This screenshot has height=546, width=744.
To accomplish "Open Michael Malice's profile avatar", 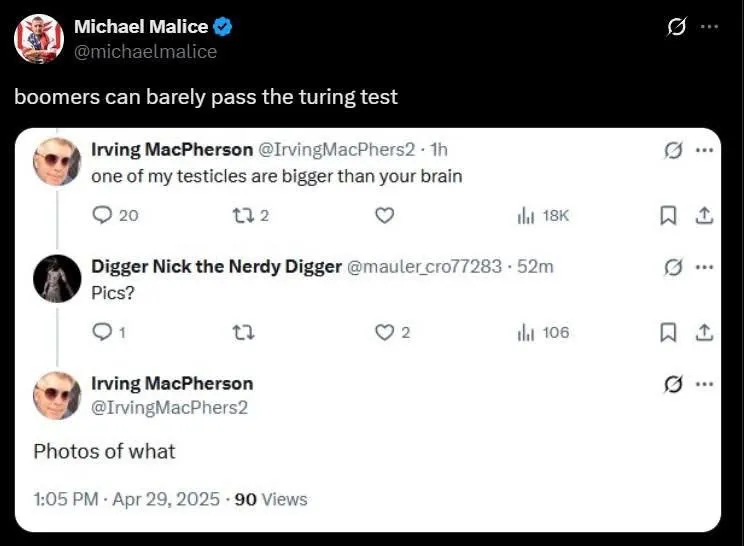I will (x=39, y=39).
